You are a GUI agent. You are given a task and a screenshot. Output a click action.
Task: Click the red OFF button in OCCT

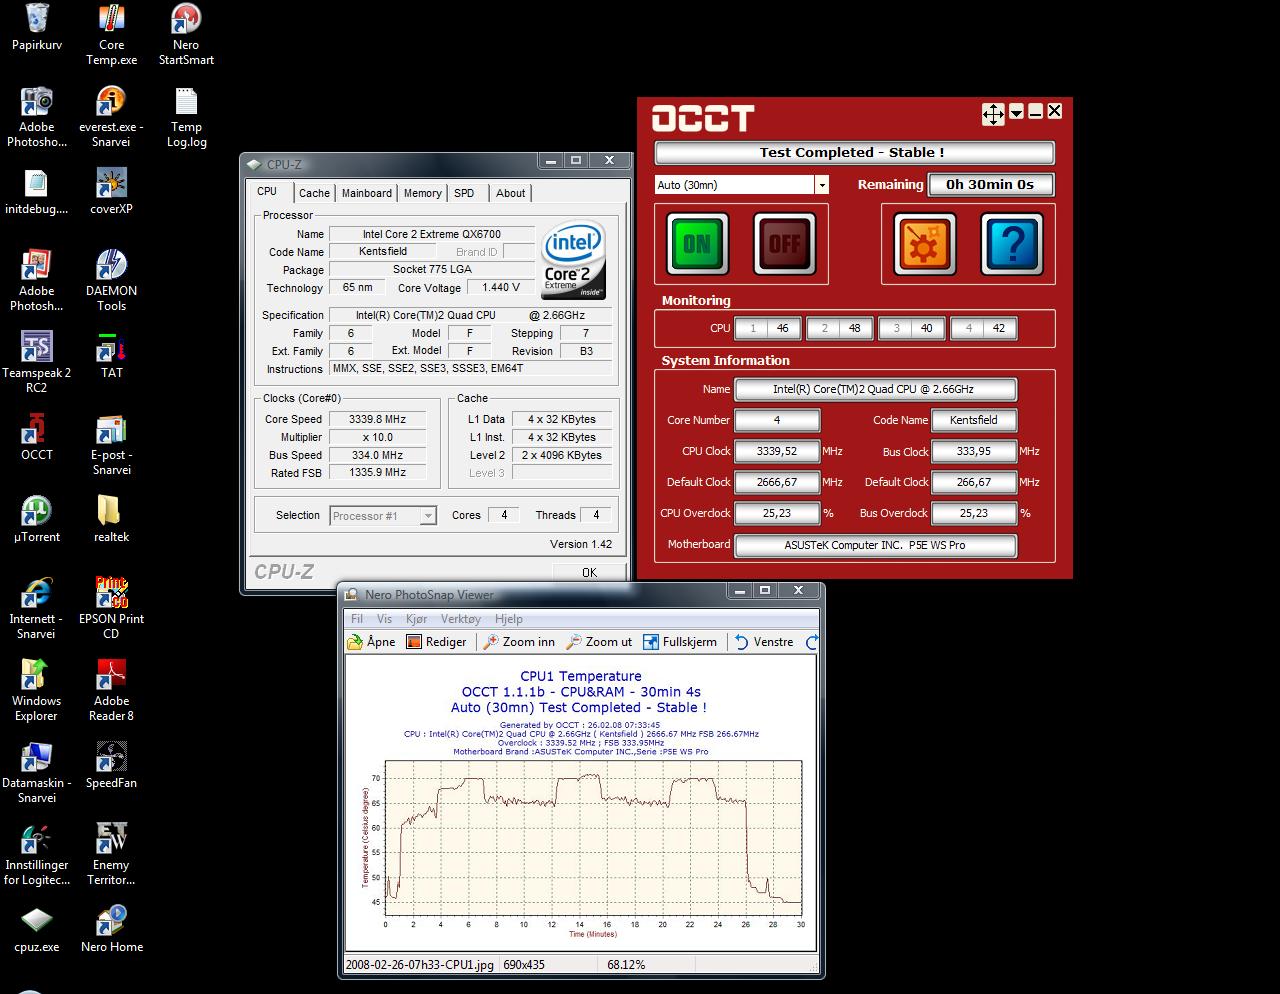tap(784, 243)
